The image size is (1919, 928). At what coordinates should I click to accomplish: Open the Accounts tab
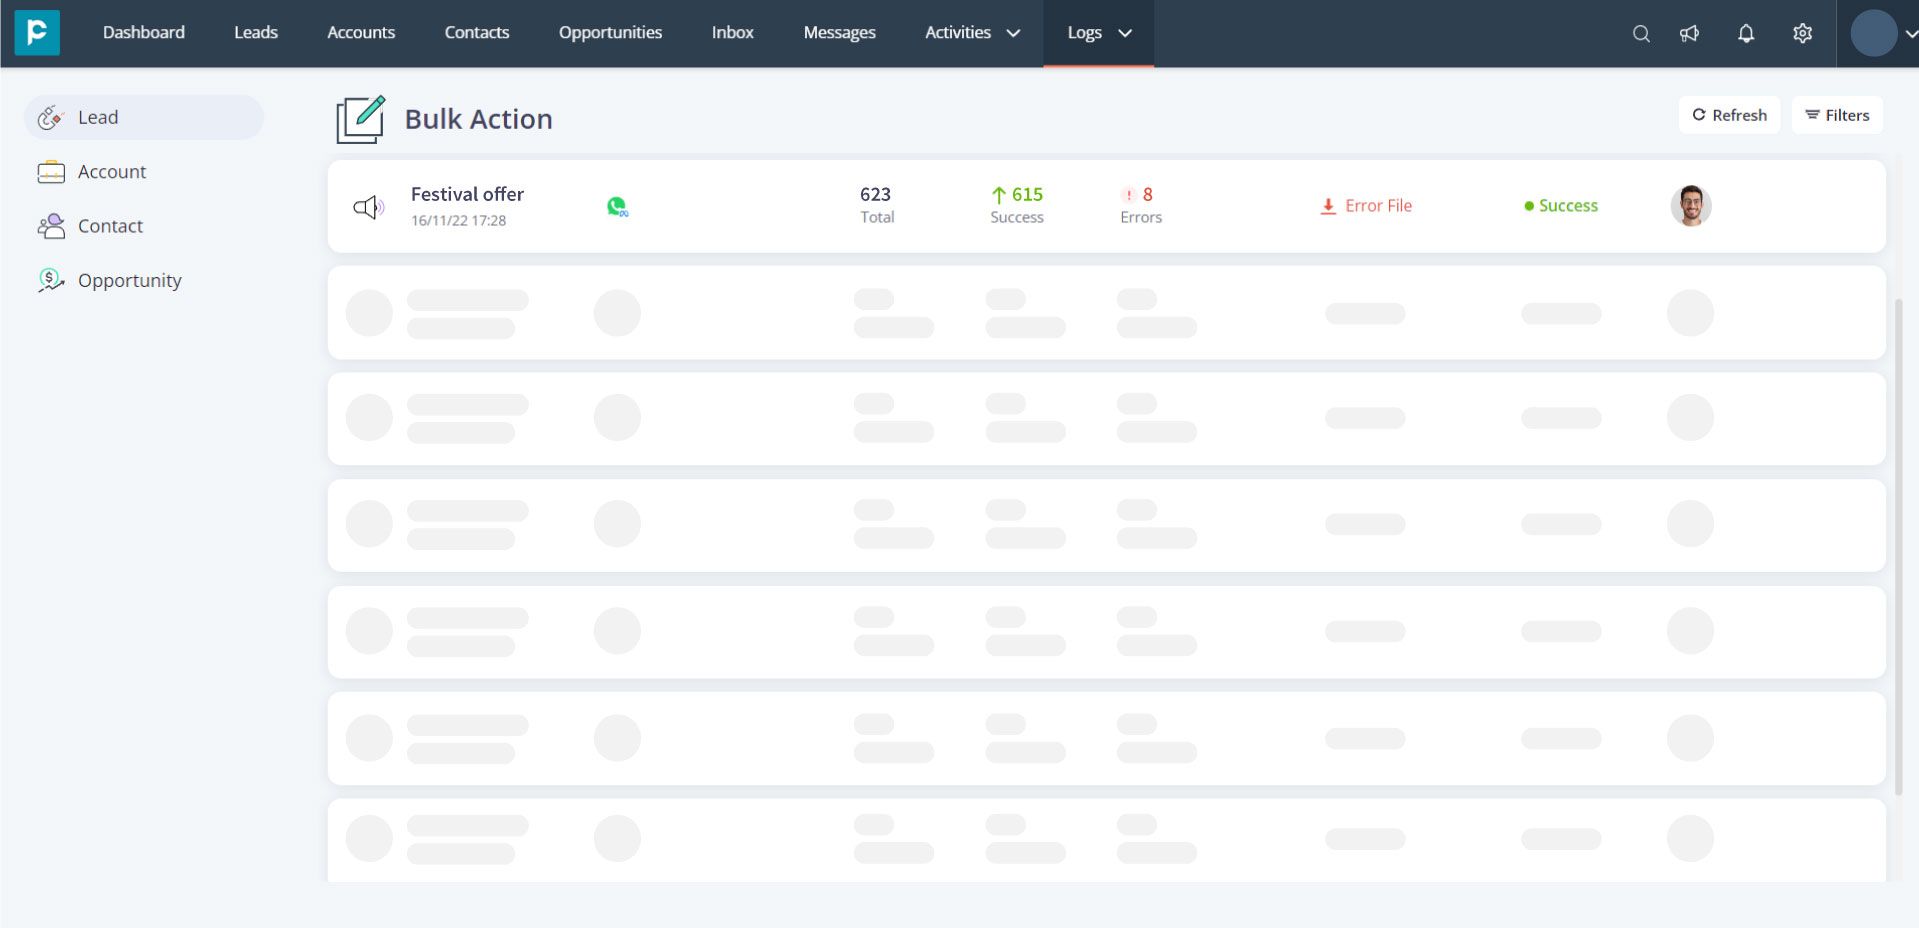click(x=361, y=32)
